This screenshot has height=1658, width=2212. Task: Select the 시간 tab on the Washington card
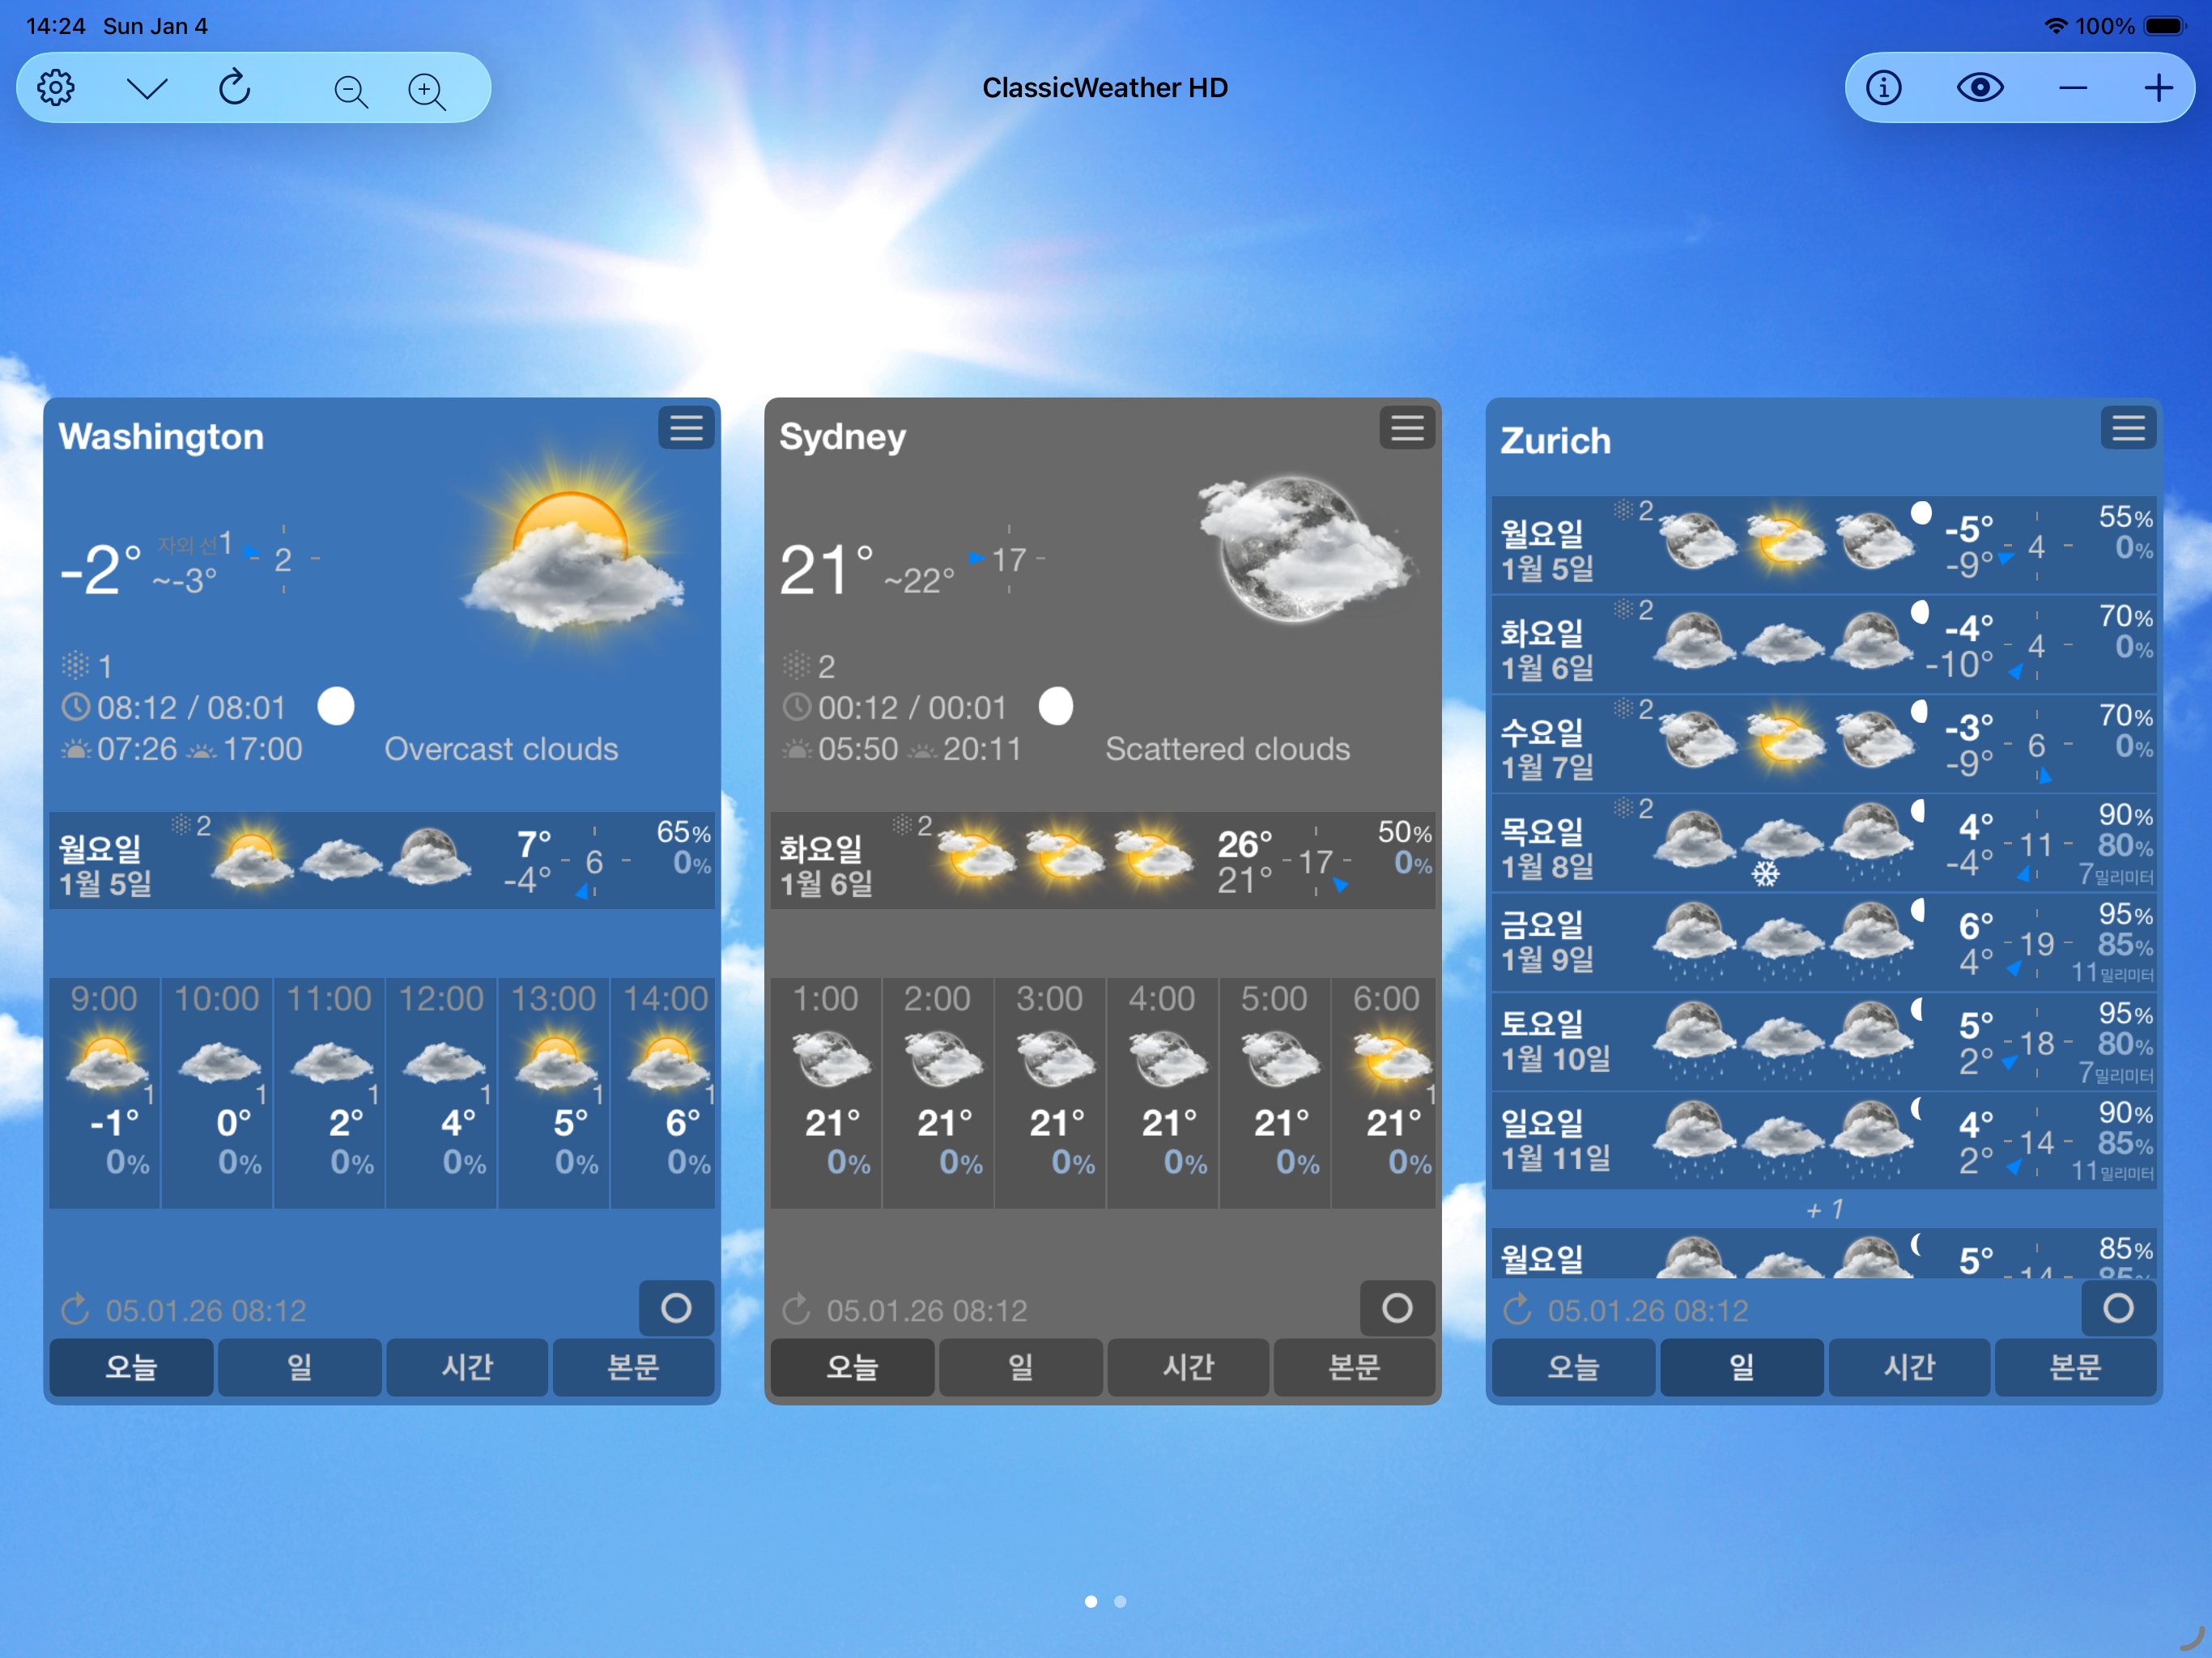pyautogui.click(x=467, y=1367)
